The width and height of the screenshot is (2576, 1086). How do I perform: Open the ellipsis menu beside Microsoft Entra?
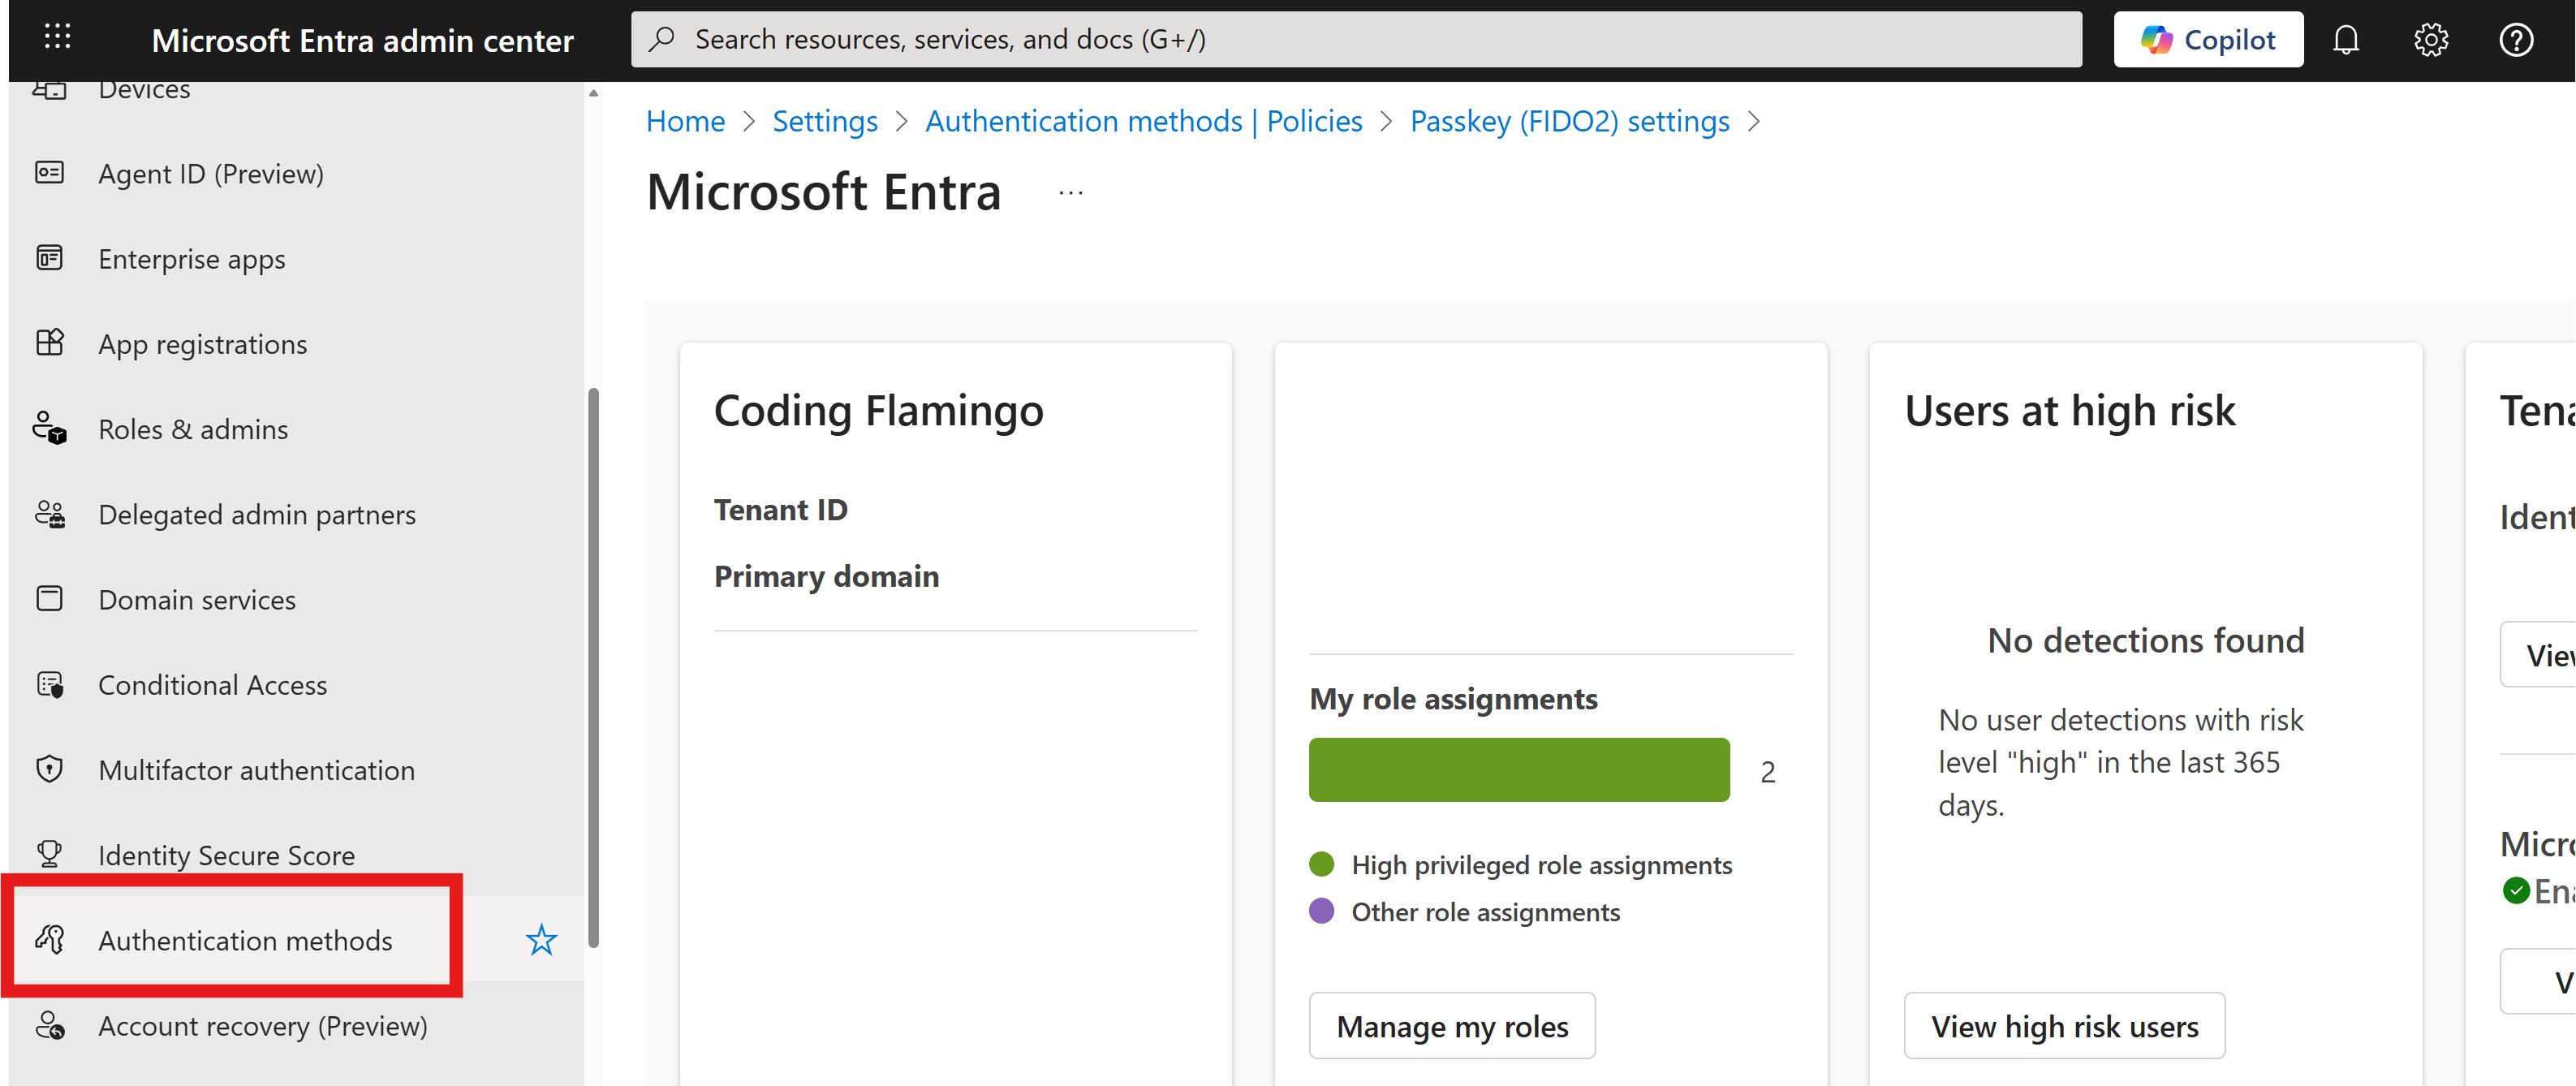click(1070, 192)
